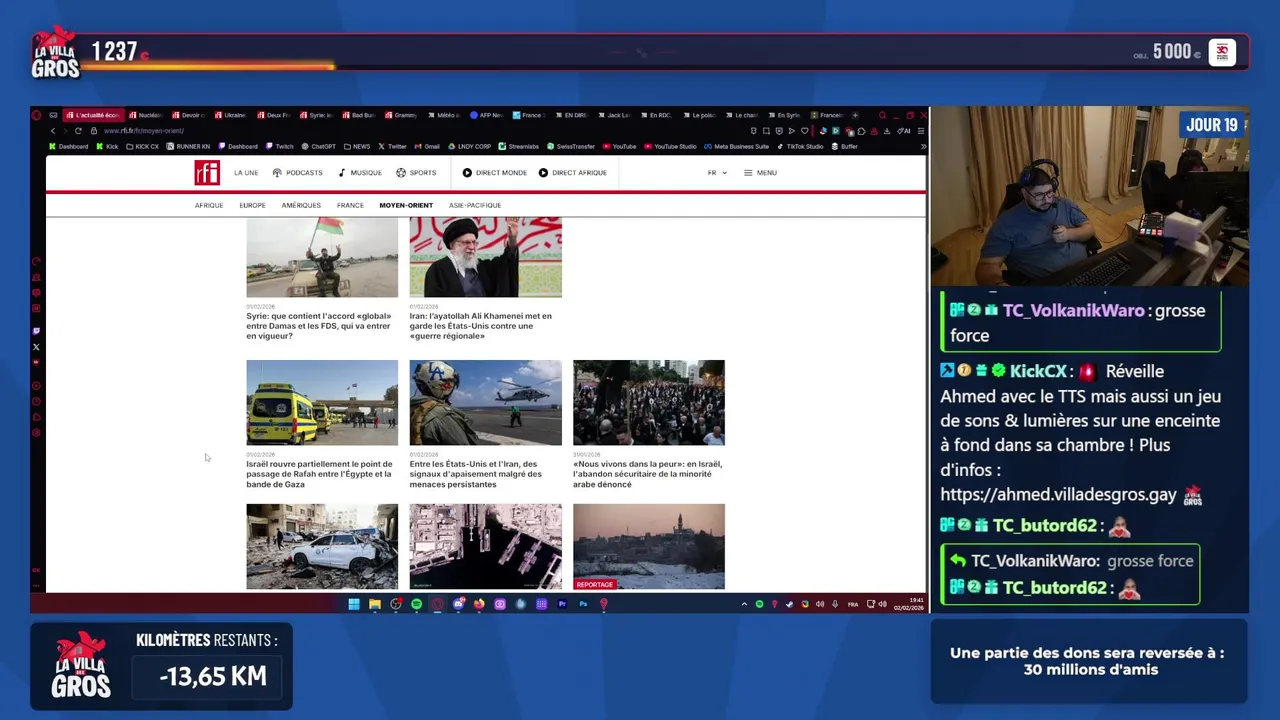Go back using the browser back arrow
Image resolution: width=1280 pixels, height=720 pixels.
[53, 130]
